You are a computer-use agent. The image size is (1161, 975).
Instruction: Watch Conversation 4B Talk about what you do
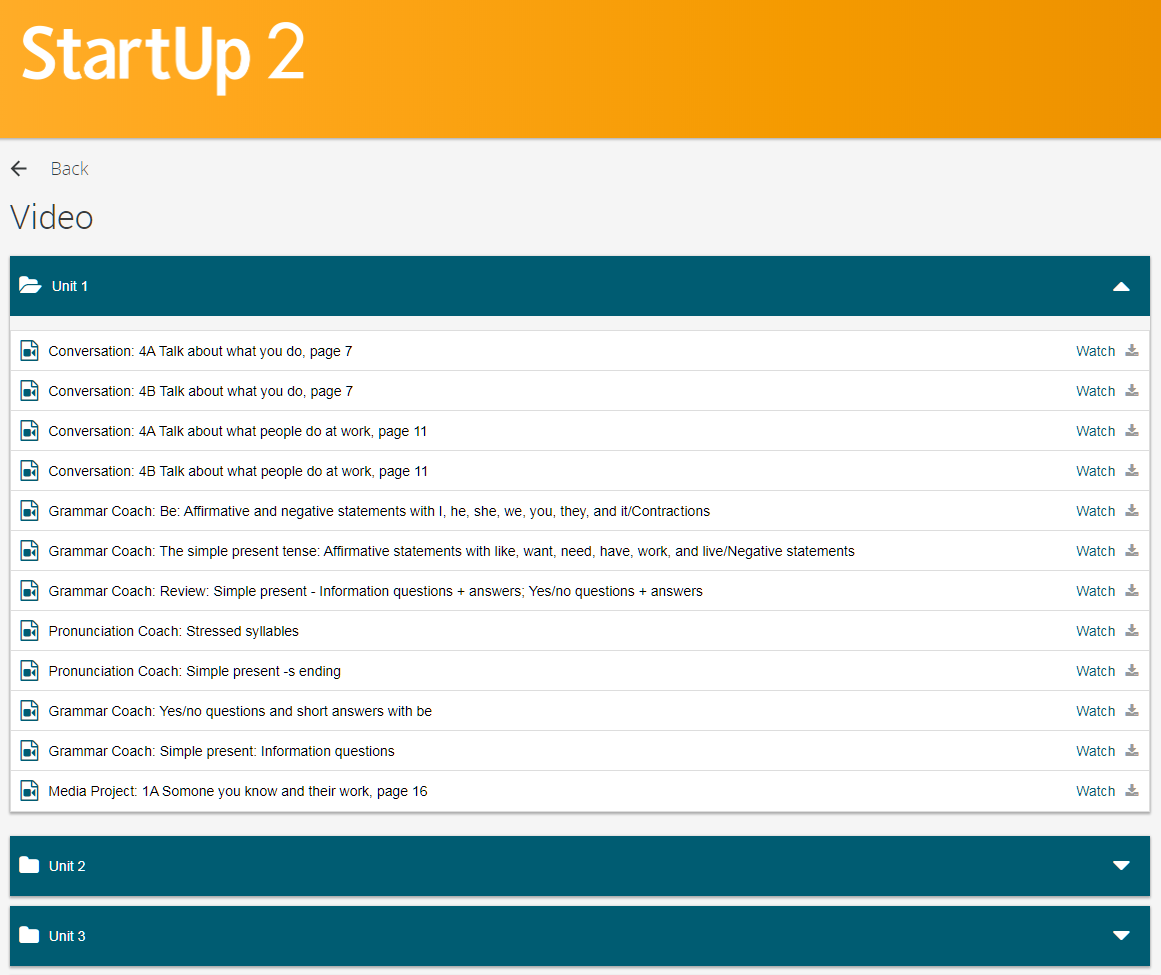coord(1095,391)
